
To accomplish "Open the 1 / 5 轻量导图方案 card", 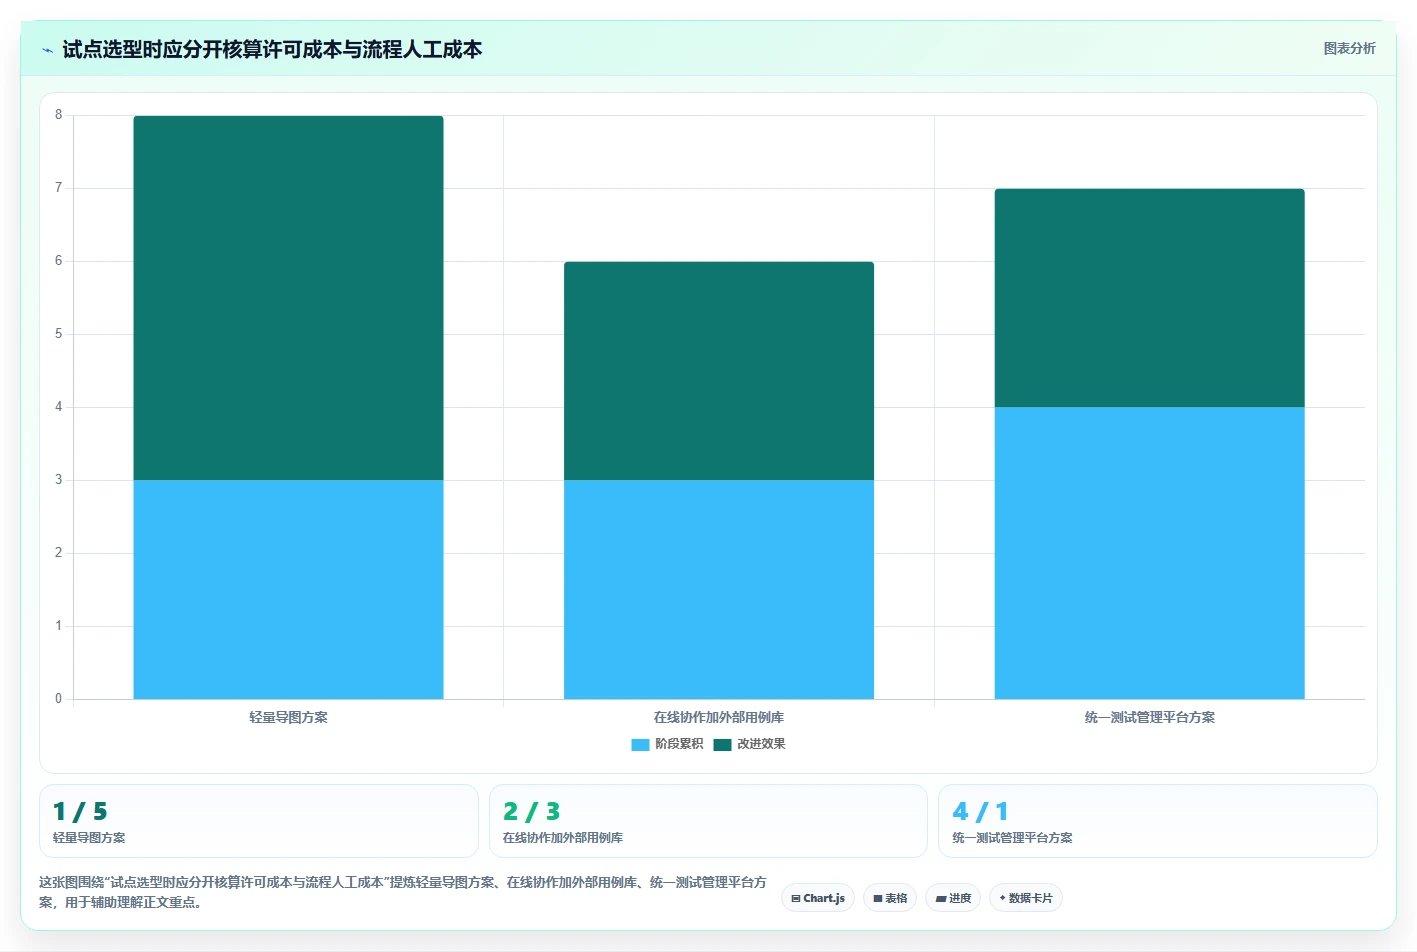I will click(259, 821).
